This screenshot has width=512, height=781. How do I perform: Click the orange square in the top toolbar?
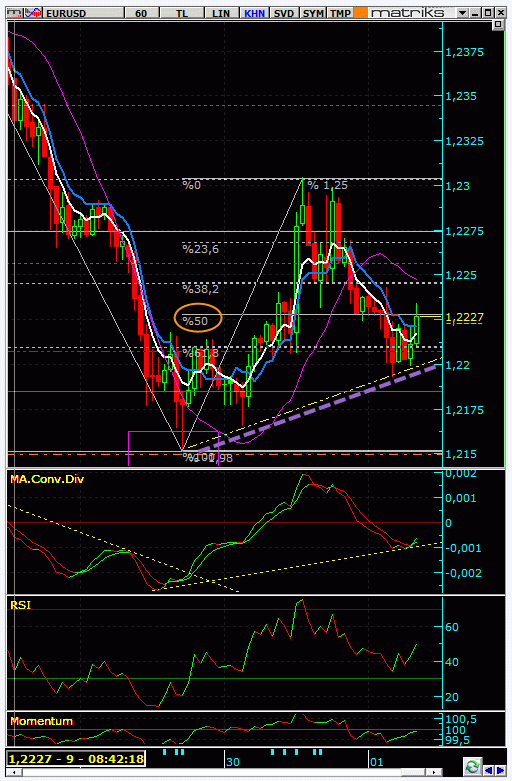(x=361, y=13)
